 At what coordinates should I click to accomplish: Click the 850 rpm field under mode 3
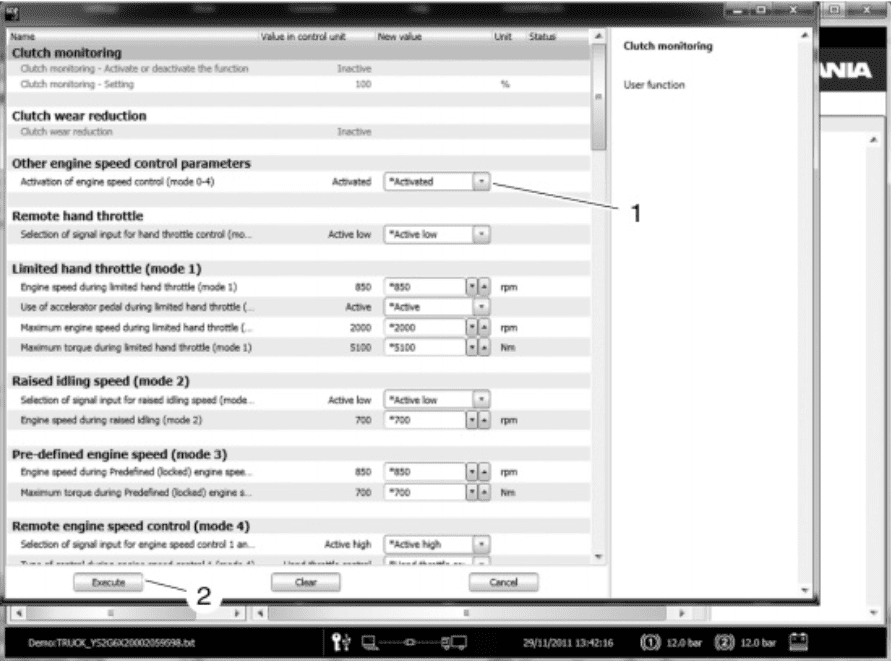[x=425, y=473]
